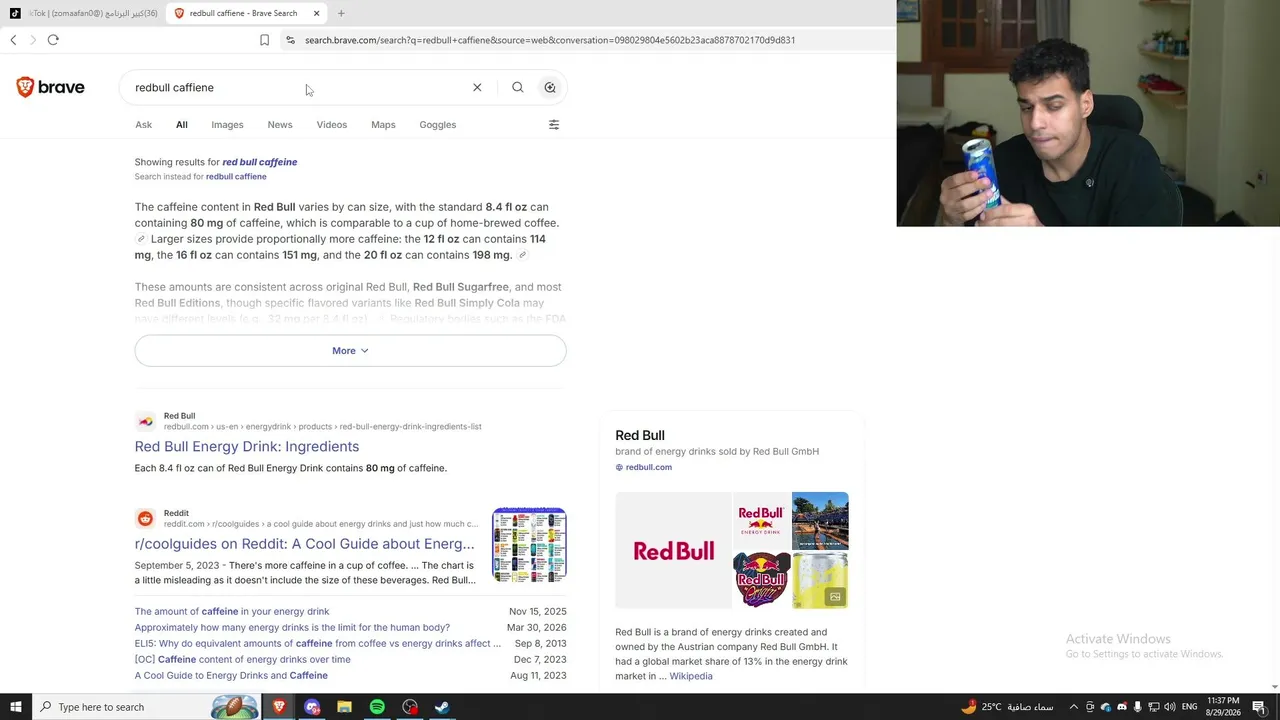Bookmark this page using the bookmark icon

264,40
